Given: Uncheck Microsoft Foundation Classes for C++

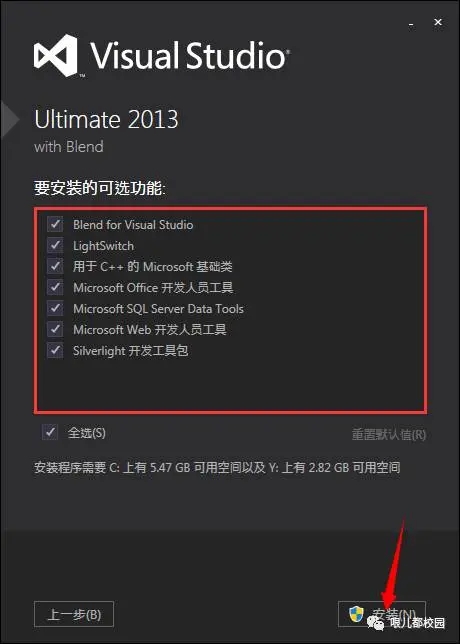Looking at the screenshot, I should [x=55, y=267].
